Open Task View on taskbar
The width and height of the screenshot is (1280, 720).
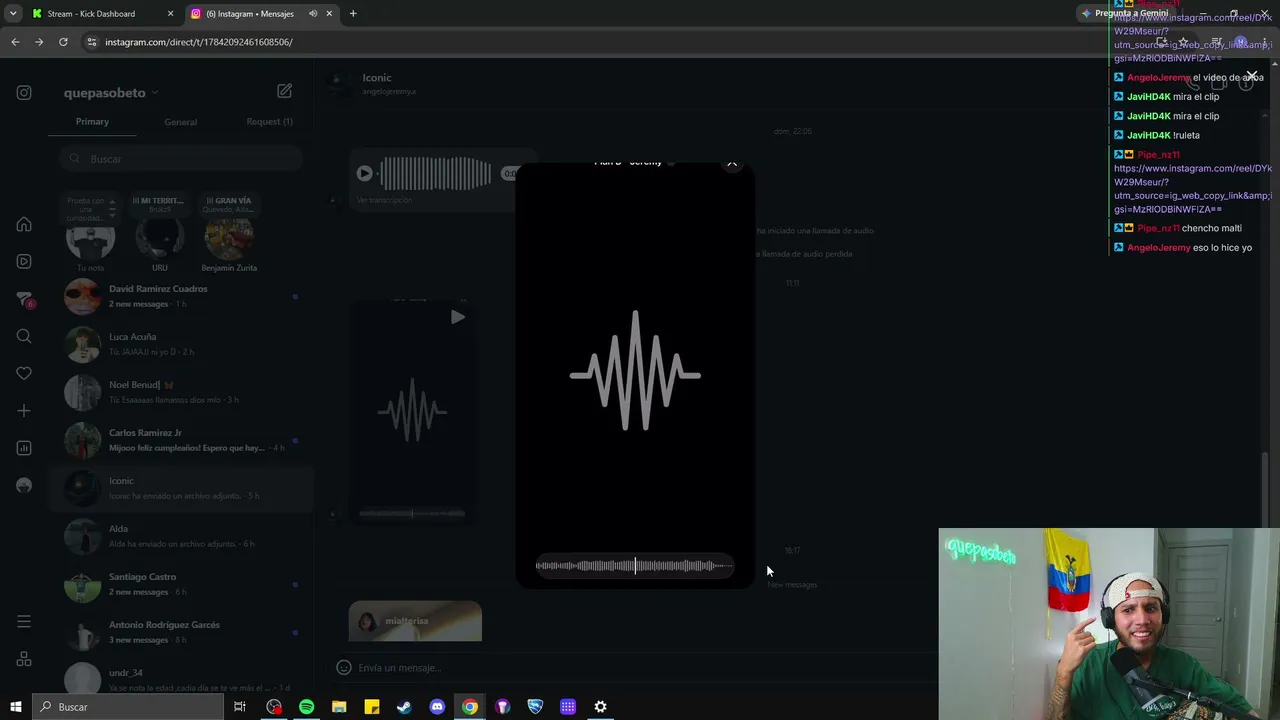tap(240, 707)
